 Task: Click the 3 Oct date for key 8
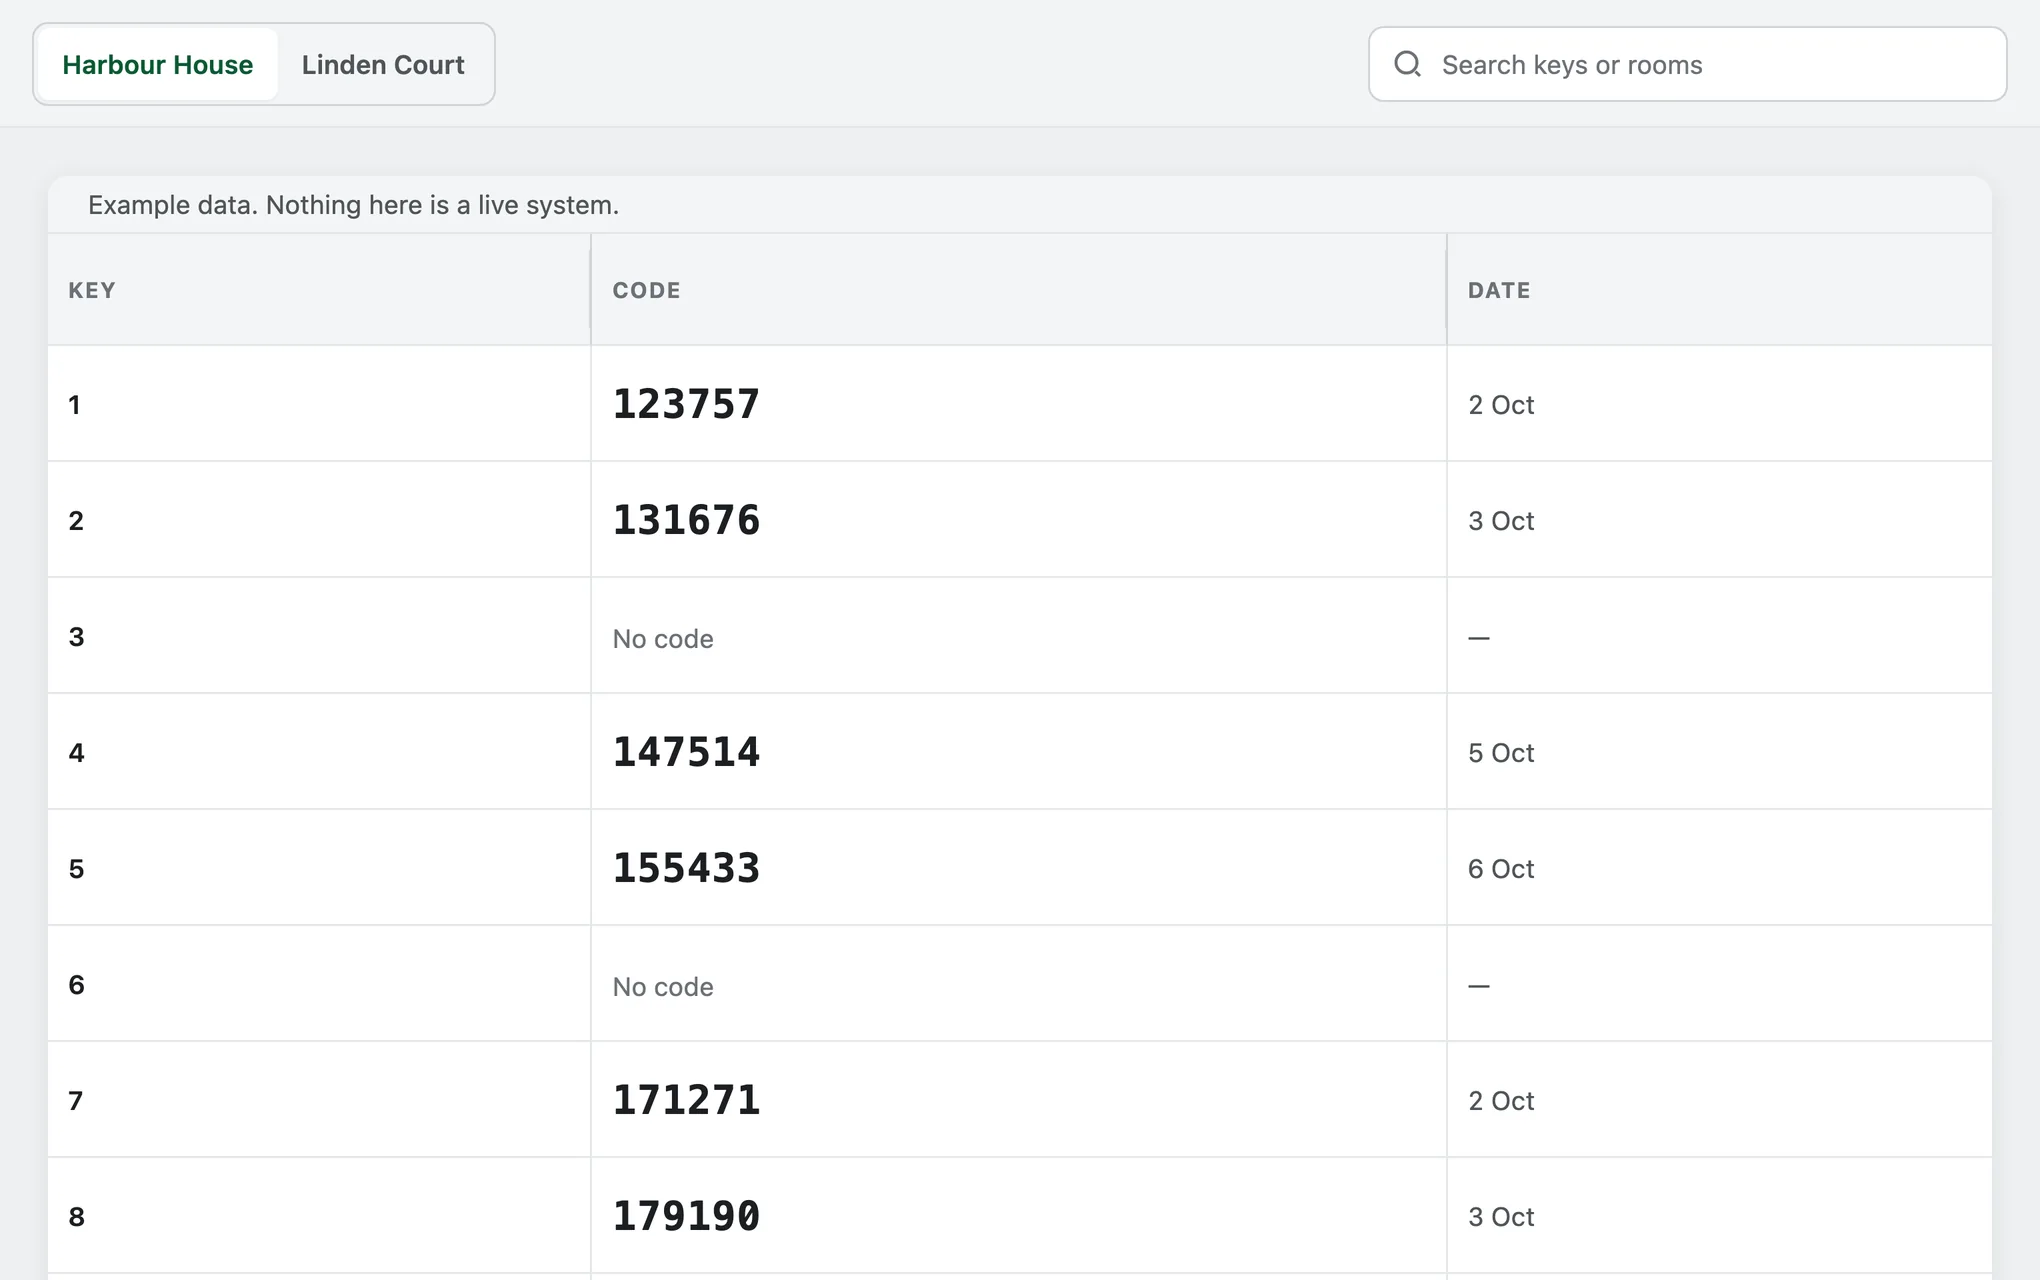pyautogui.click(x=1501, y=1217)
